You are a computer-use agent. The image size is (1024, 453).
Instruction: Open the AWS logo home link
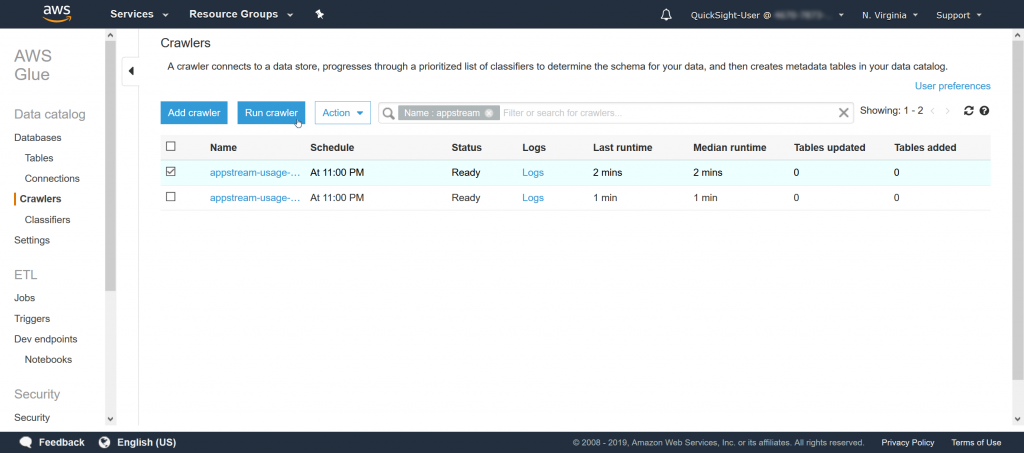(56, 14)
